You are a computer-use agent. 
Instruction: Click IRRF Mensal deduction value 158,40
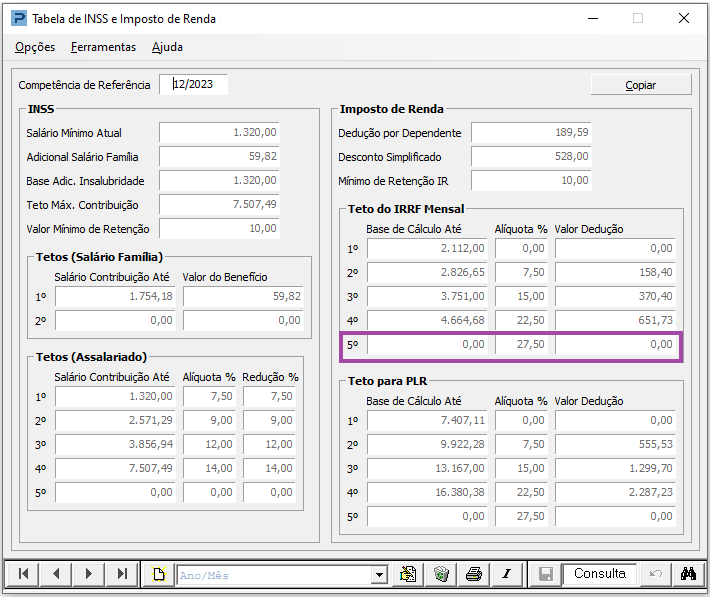coord(615,273)
